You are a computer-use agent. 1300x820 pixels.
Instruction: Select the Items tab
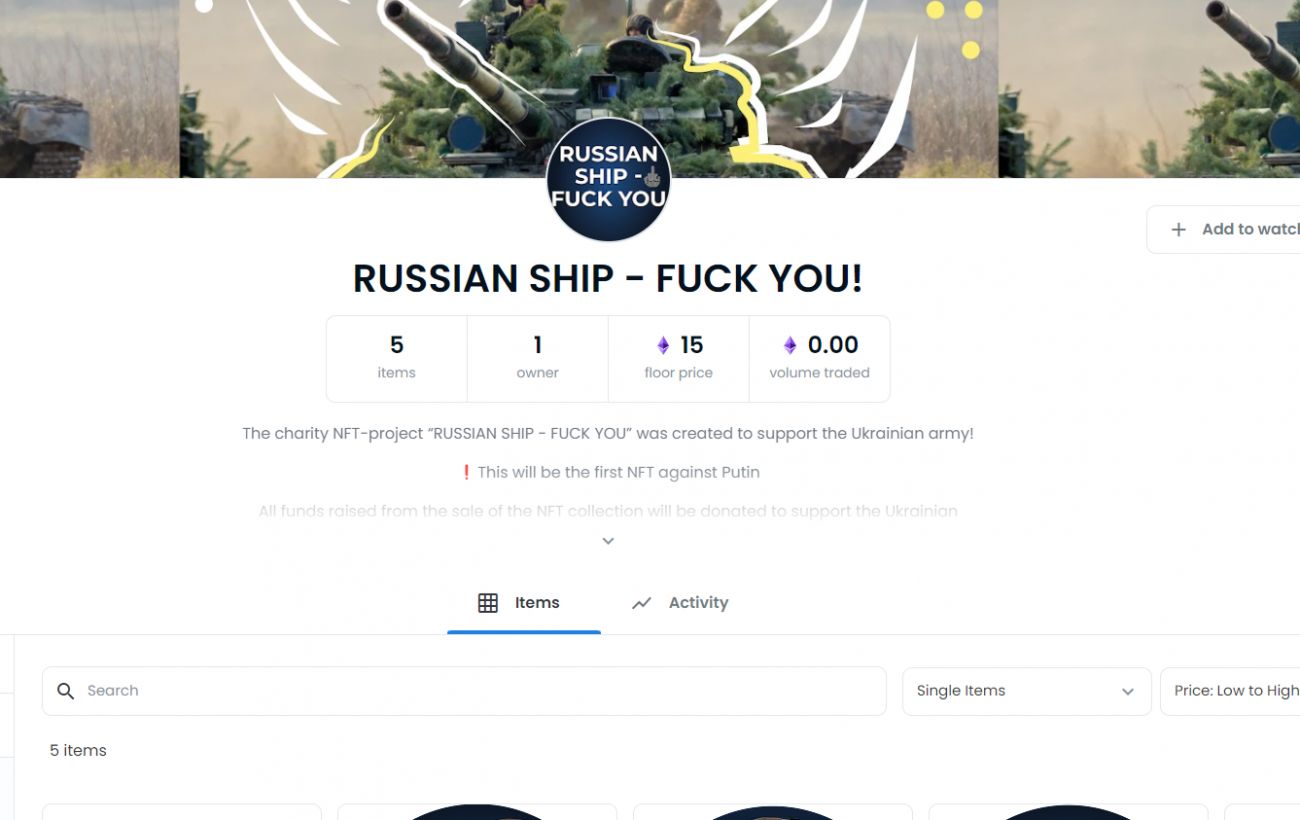pyautogui.click(x=524, y=603)
